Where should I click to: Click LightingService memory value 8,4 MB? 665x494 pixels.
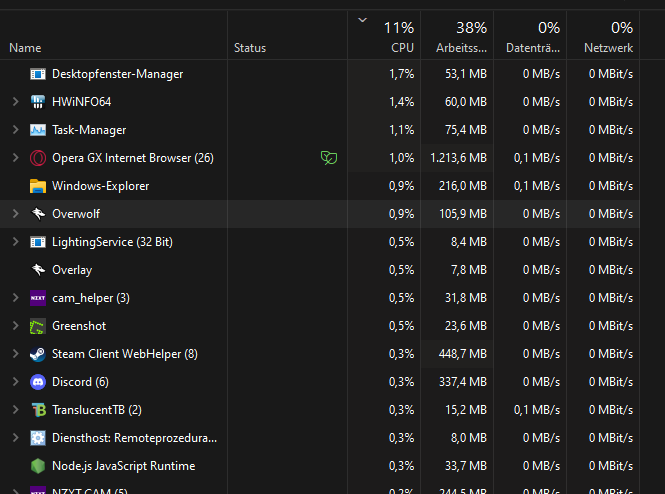pyautogui.click(x=469, y=242)
